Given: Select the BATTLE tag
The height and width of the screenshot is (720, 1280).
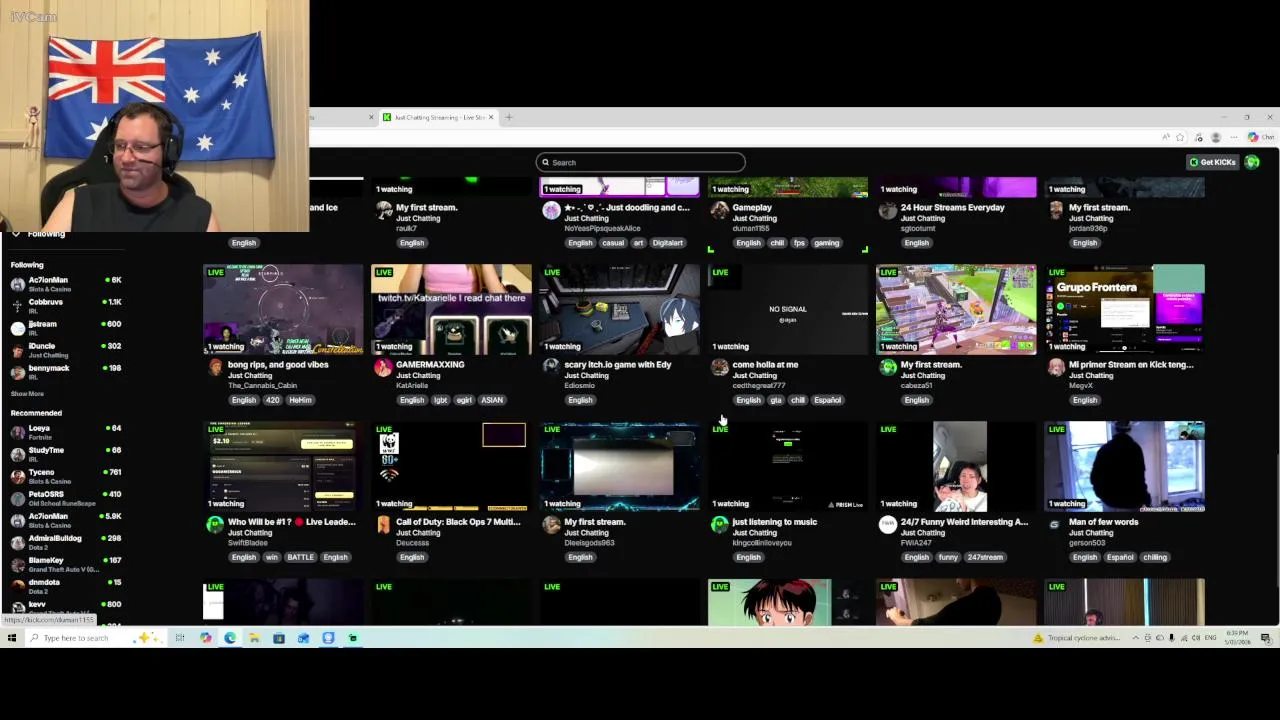Looking at the screenshot, I should 300,557.
